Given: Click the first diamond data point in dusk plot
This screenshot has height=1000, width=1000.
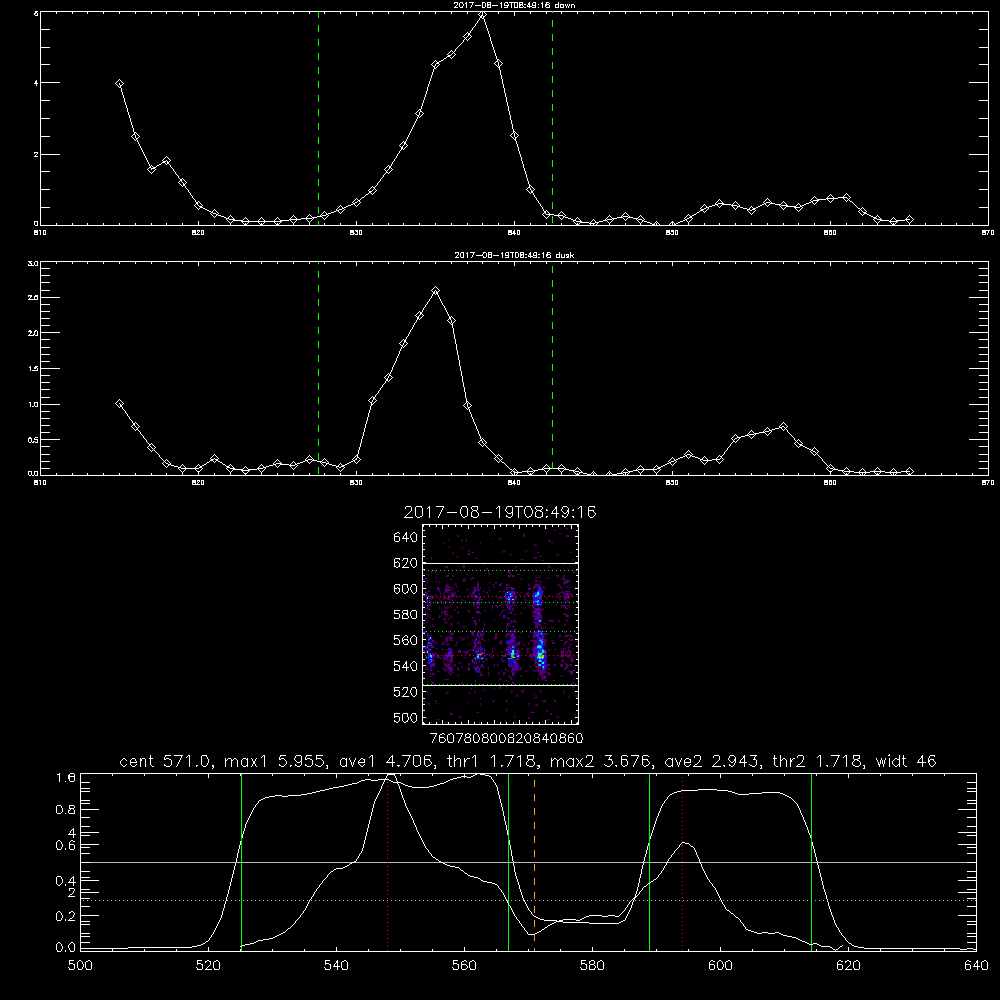Looking at the screenshot, I should [x=119, y=403].
